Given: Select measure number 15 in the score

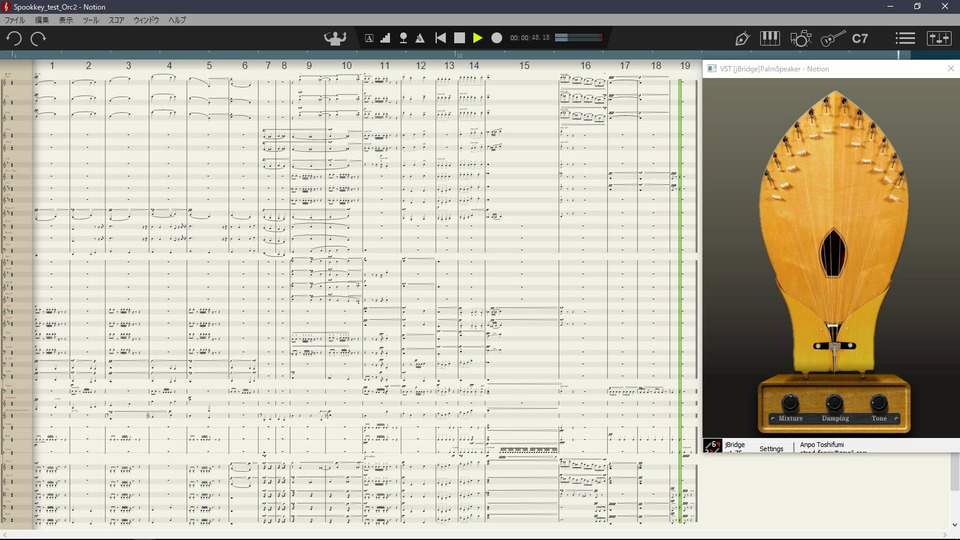Looking at the screenshot, I should pos(525,66).
